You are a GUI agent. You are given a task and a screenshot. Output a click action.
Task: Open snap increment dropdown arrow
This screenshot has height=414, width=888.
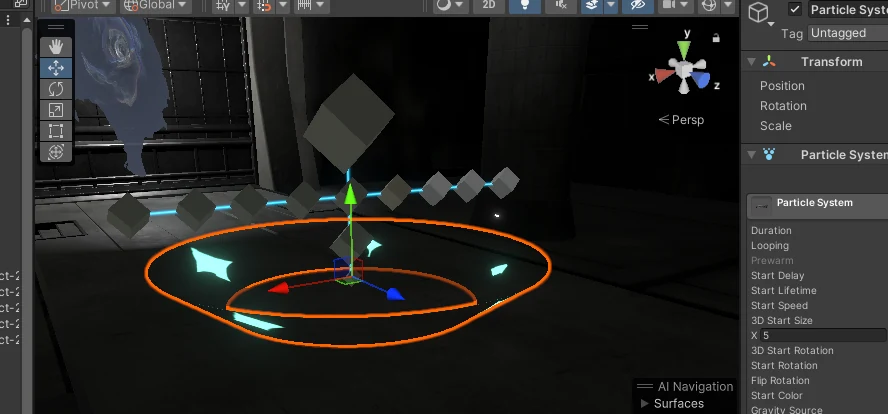(x=283, y=6)
